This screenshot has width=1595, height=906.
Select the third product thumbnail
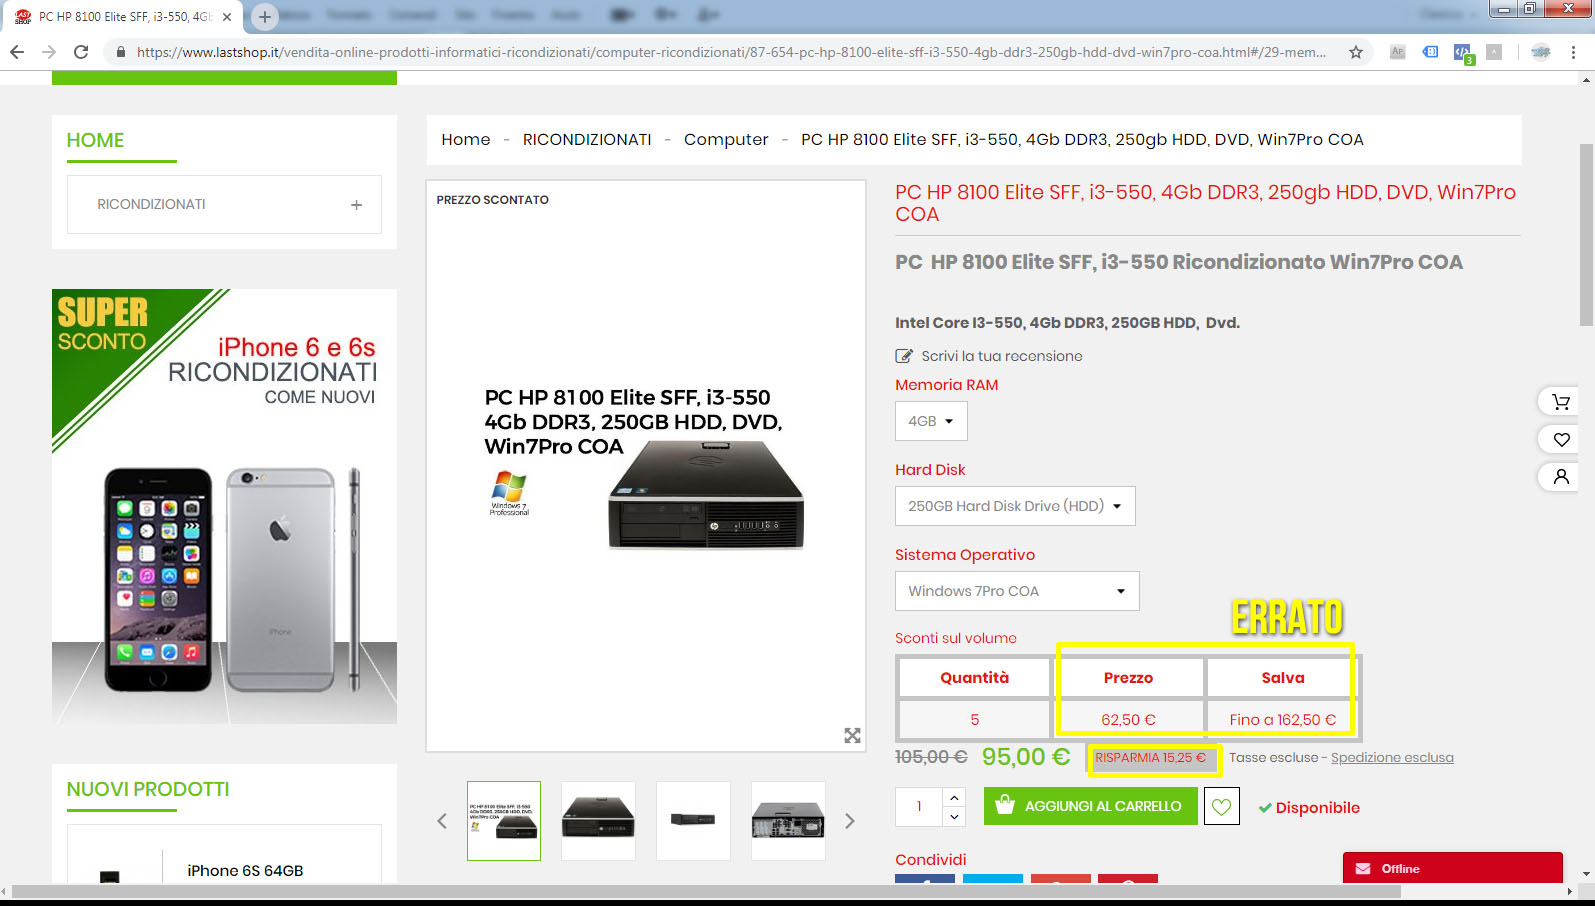tap(693, 821)
